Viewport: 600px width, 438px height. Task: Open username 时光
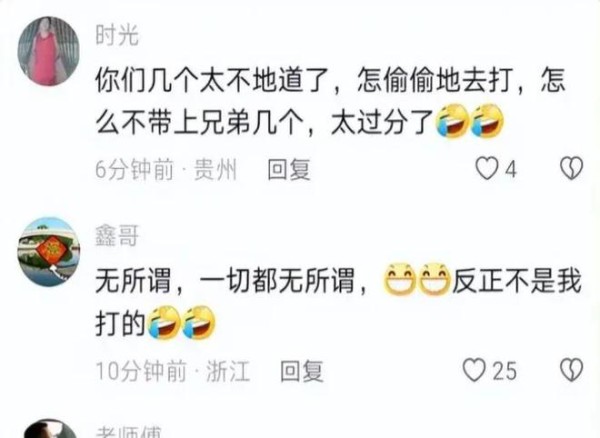point(117,36)
